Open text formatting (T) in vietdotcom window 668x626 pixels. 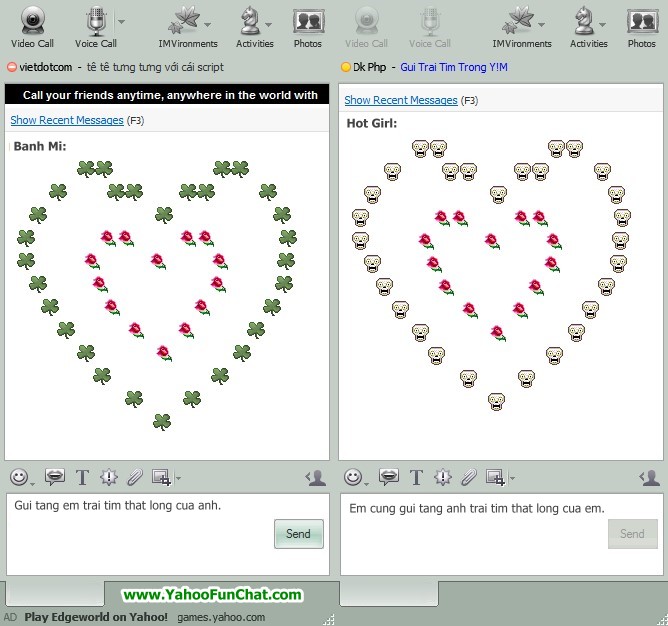click(82, 477)
